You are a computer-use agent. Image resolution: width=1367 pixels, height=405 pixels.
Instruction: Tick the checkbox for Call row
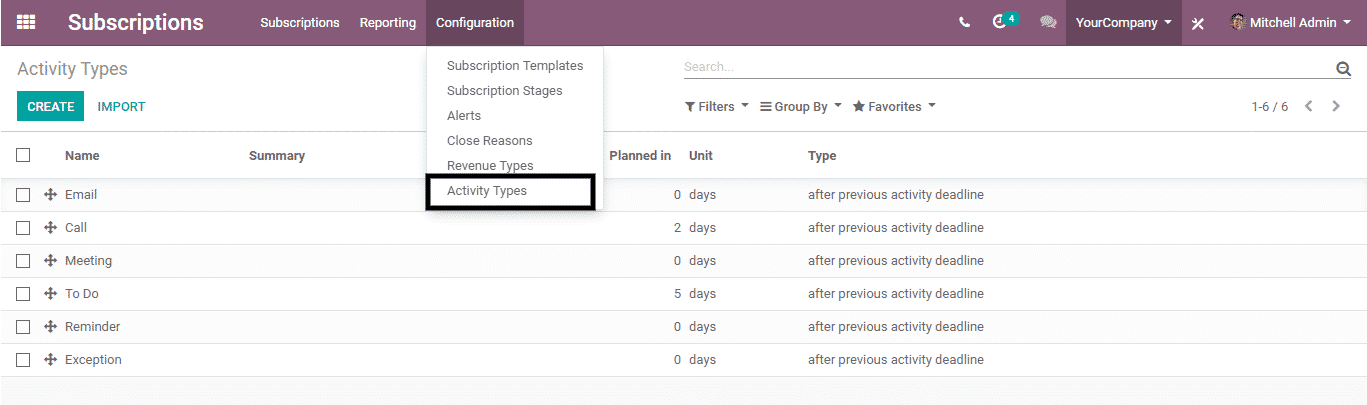(23, 228)
